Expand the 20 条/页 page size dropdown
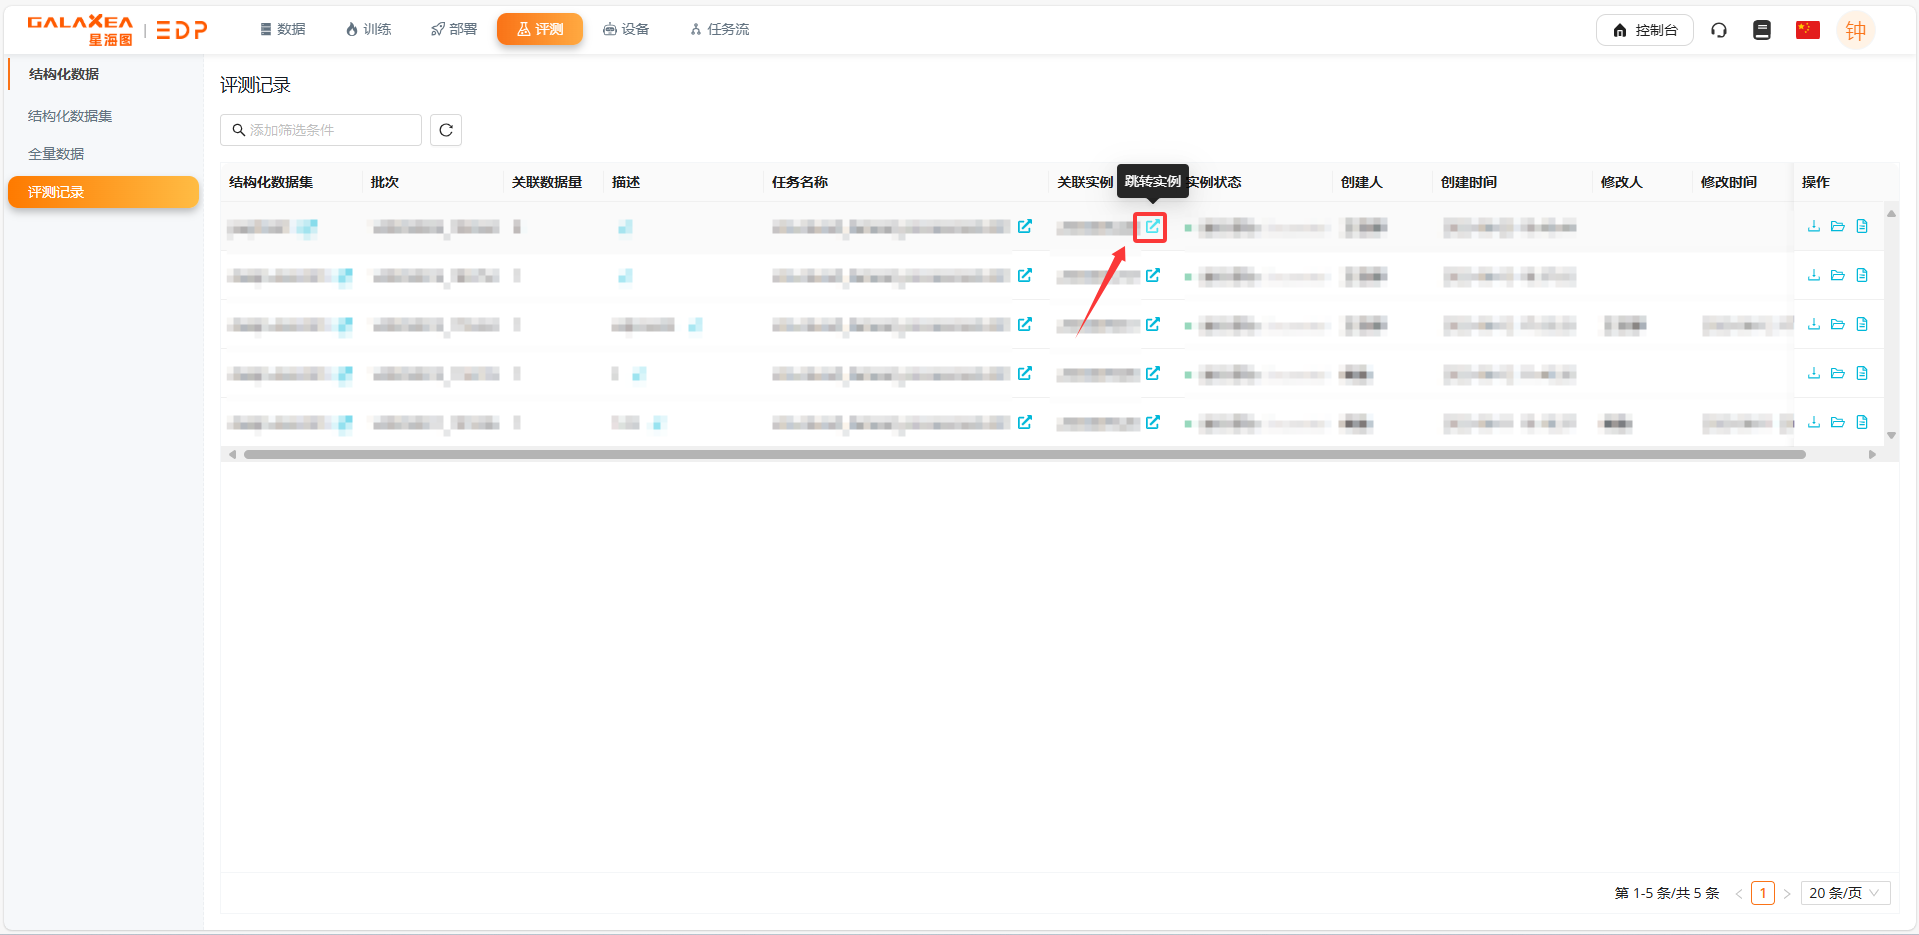 (x=1844, y=893)
